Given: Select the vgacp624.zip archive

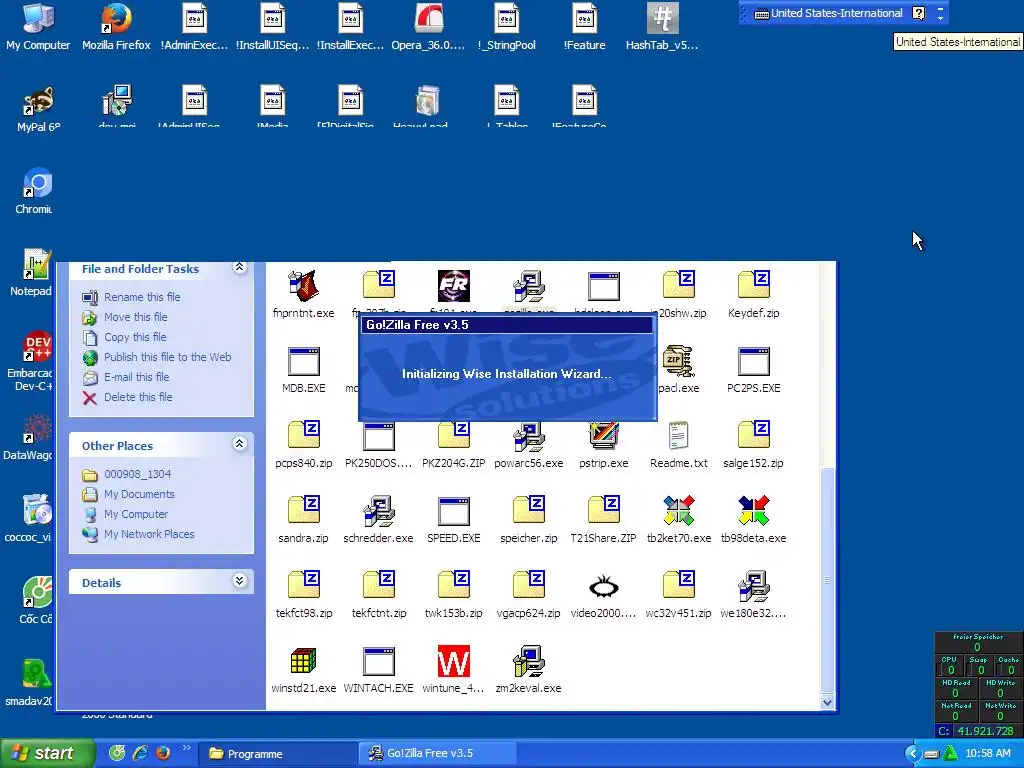Looking at the screenshot, I should (529, 586).
